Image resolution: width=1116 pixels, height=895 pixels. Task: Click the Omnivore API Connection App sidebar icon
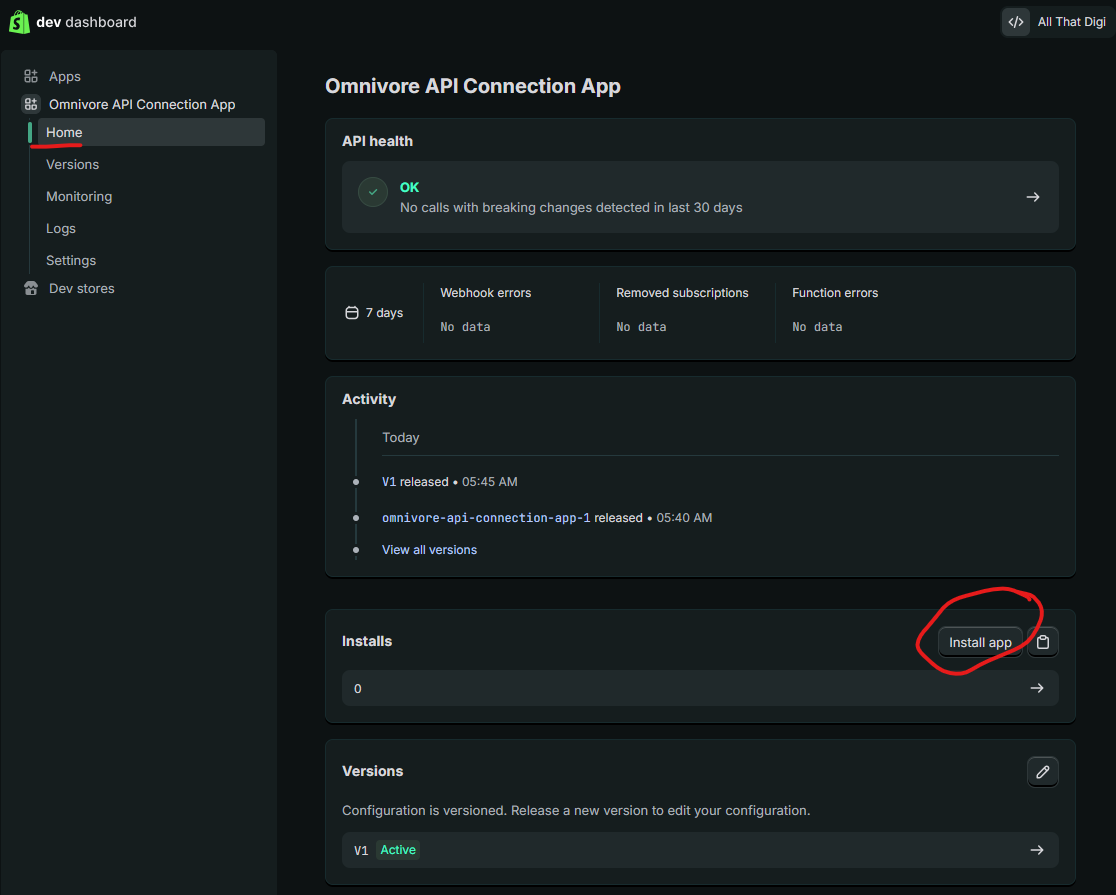coord(31,104)
